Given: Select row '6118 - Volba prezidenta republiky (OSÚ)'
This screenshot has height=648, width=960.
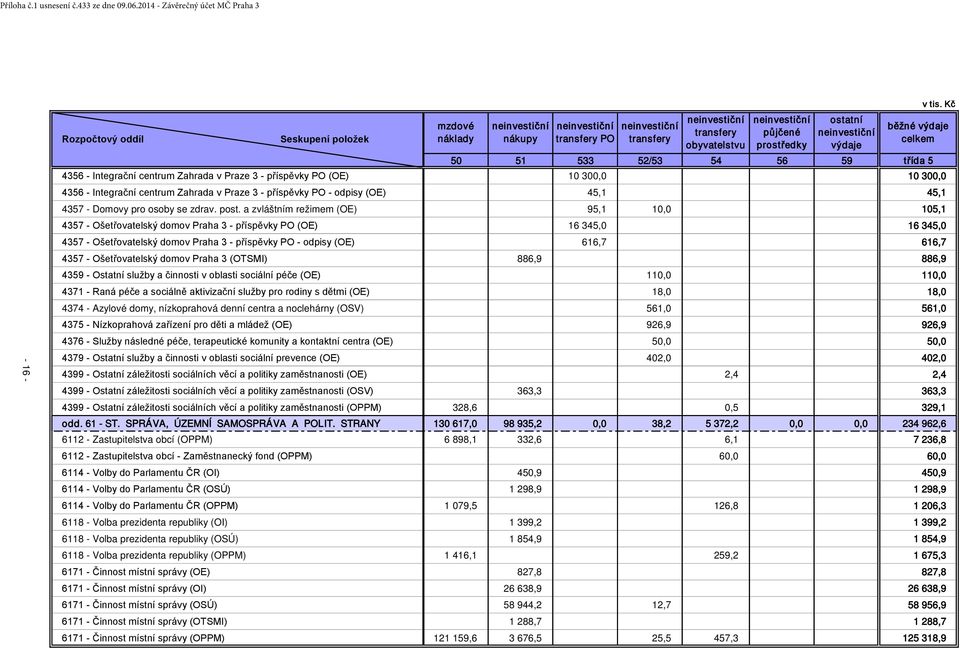Looking at the screenshot, I should click(x=503, y=539).
